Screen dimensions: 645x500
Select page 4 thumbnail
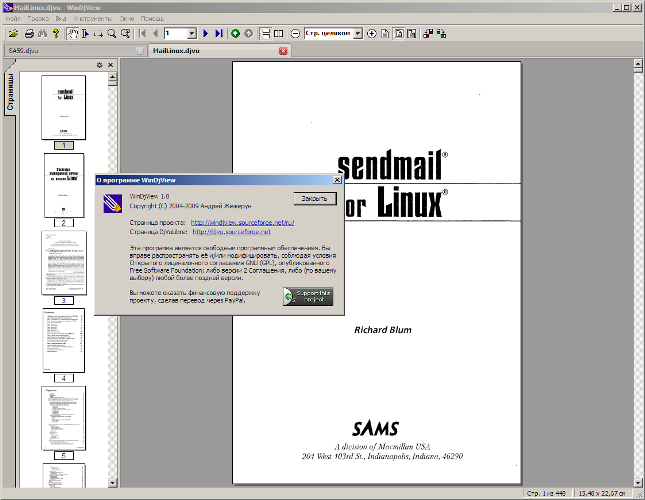click(x=64, y=340)
